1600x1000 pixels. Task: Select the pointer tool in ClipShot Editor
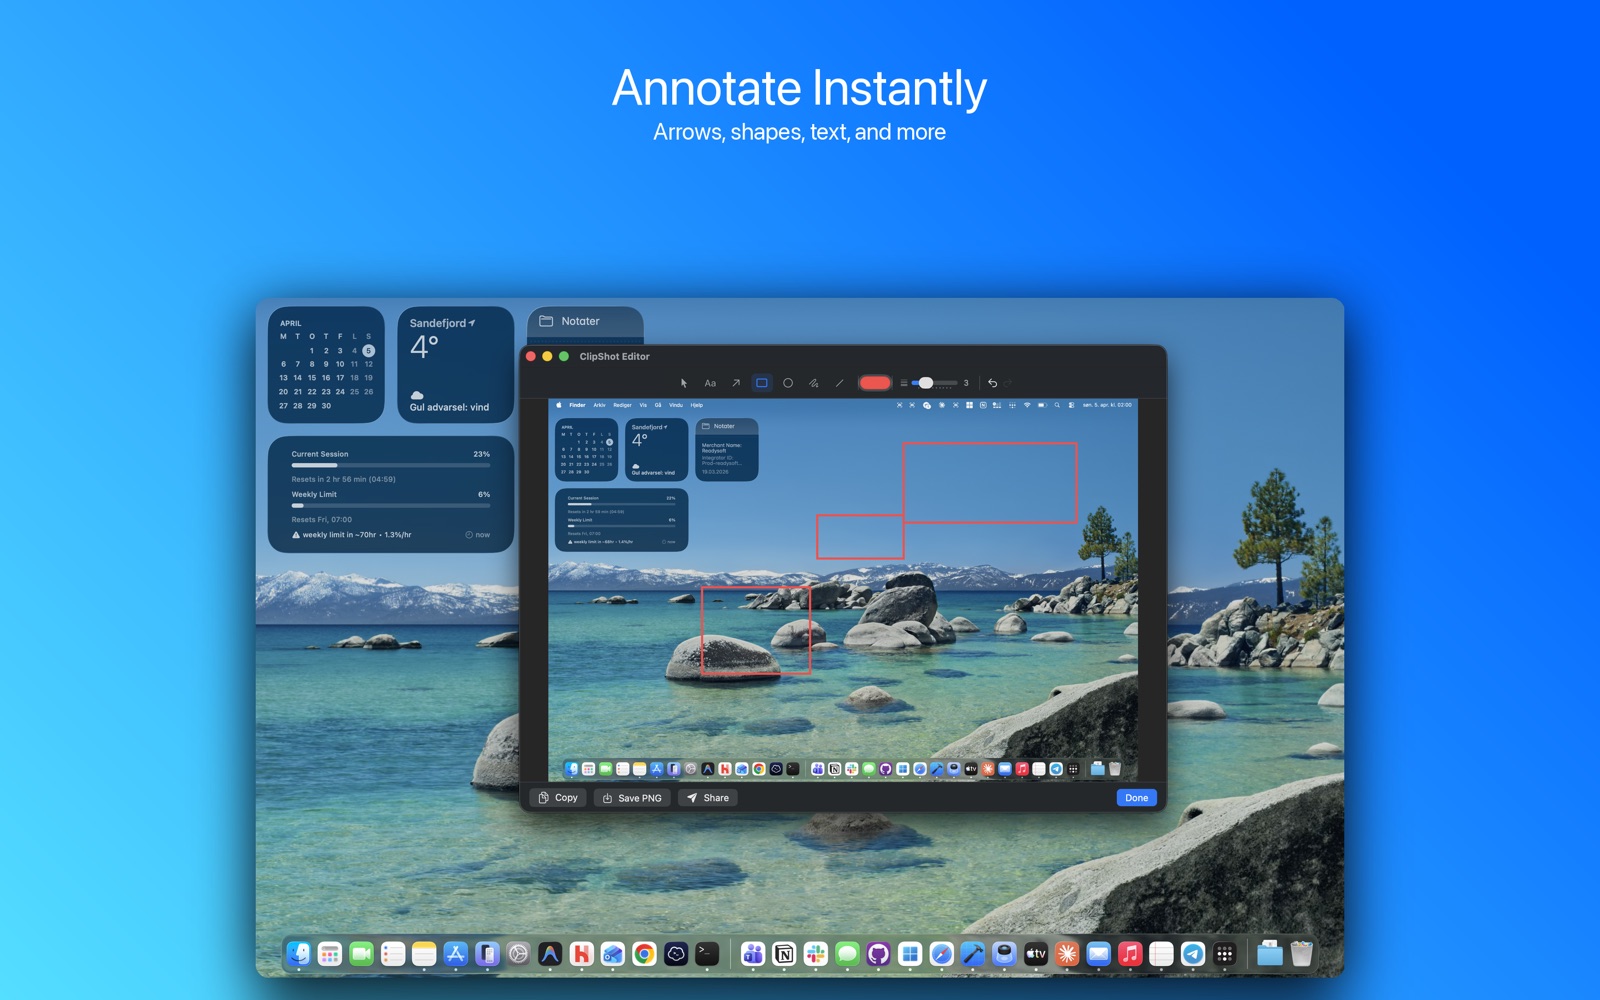(x=684, y=383)
